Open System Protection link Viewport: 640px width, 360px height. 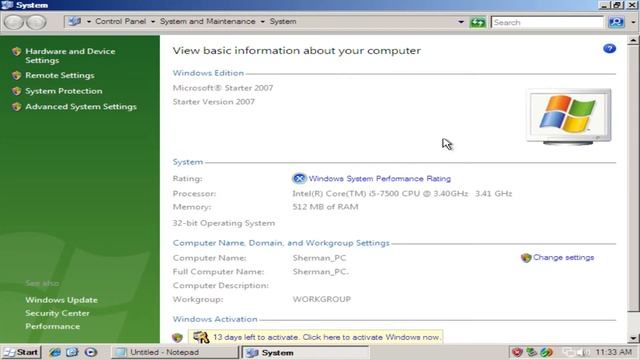[x=64, y=91]
